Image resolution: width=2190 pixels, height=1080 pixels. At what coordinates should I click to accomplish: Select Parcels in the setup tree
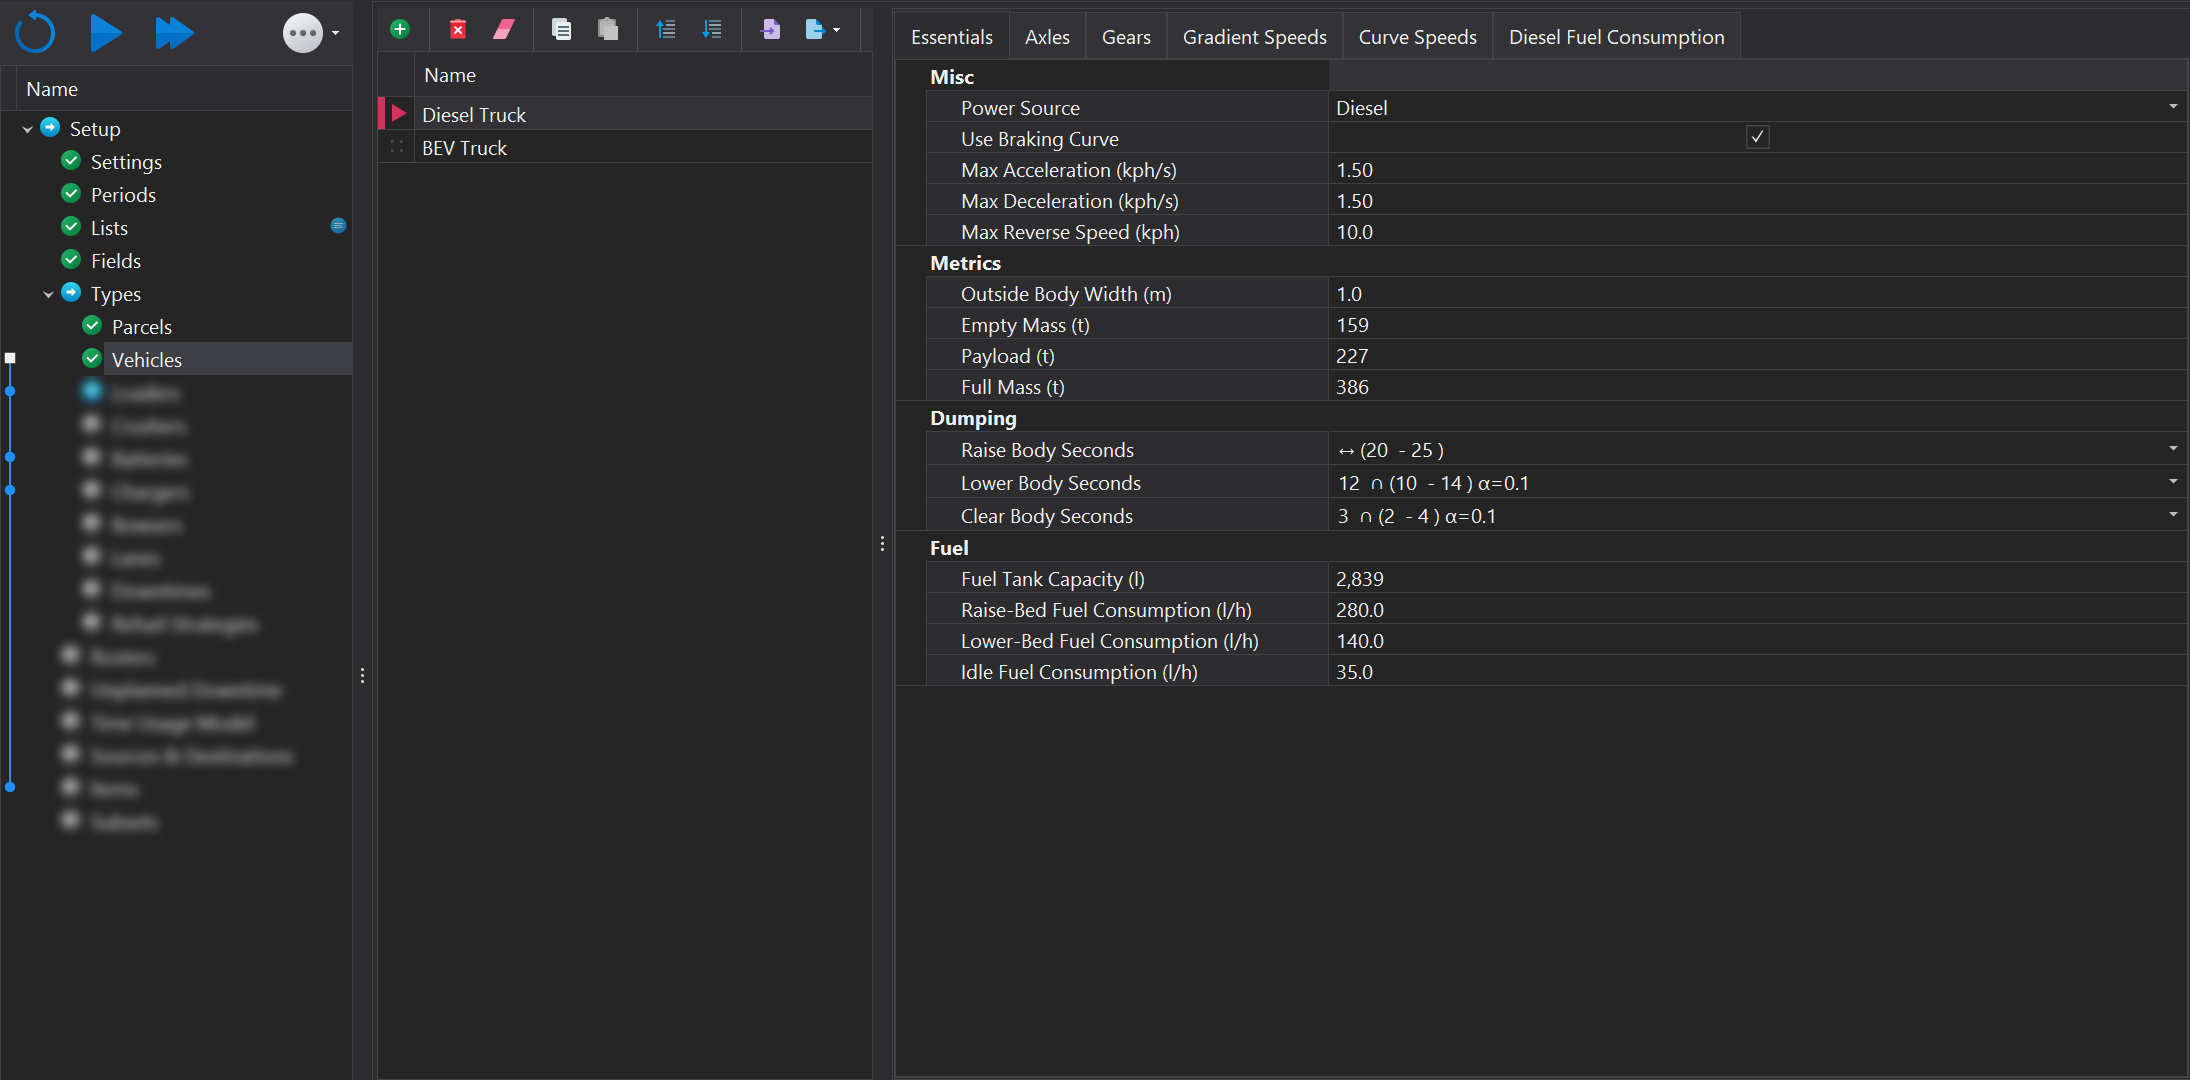pyautogui.click(x=141, y=327)
